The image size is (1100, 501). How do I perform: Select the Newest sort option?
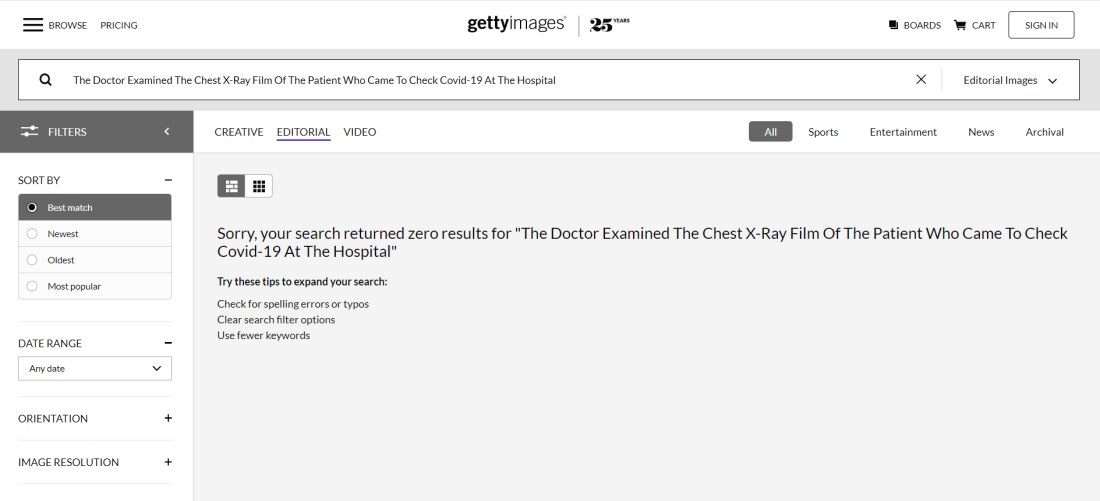(95, 234)
